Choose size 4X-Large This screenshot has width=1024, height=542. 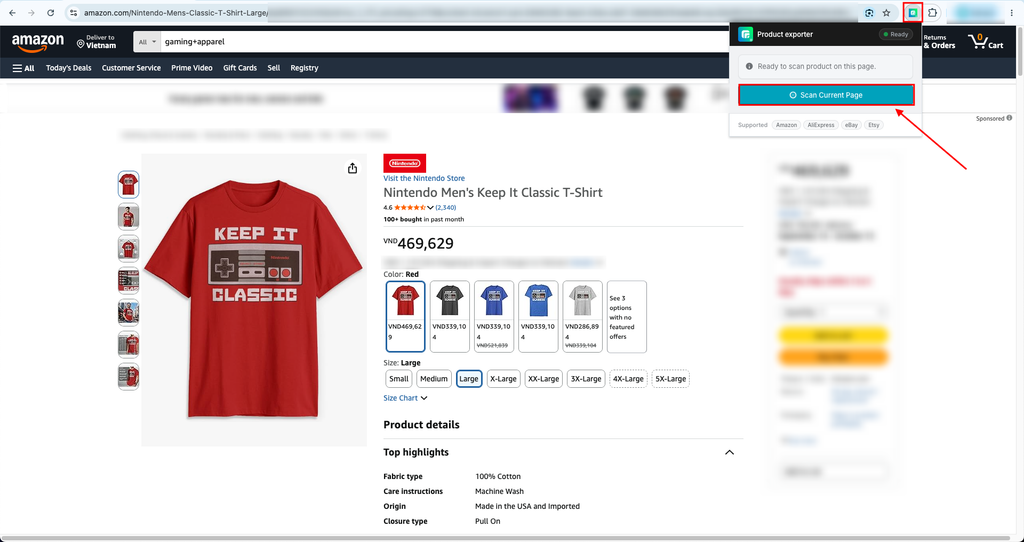[628, 379]
